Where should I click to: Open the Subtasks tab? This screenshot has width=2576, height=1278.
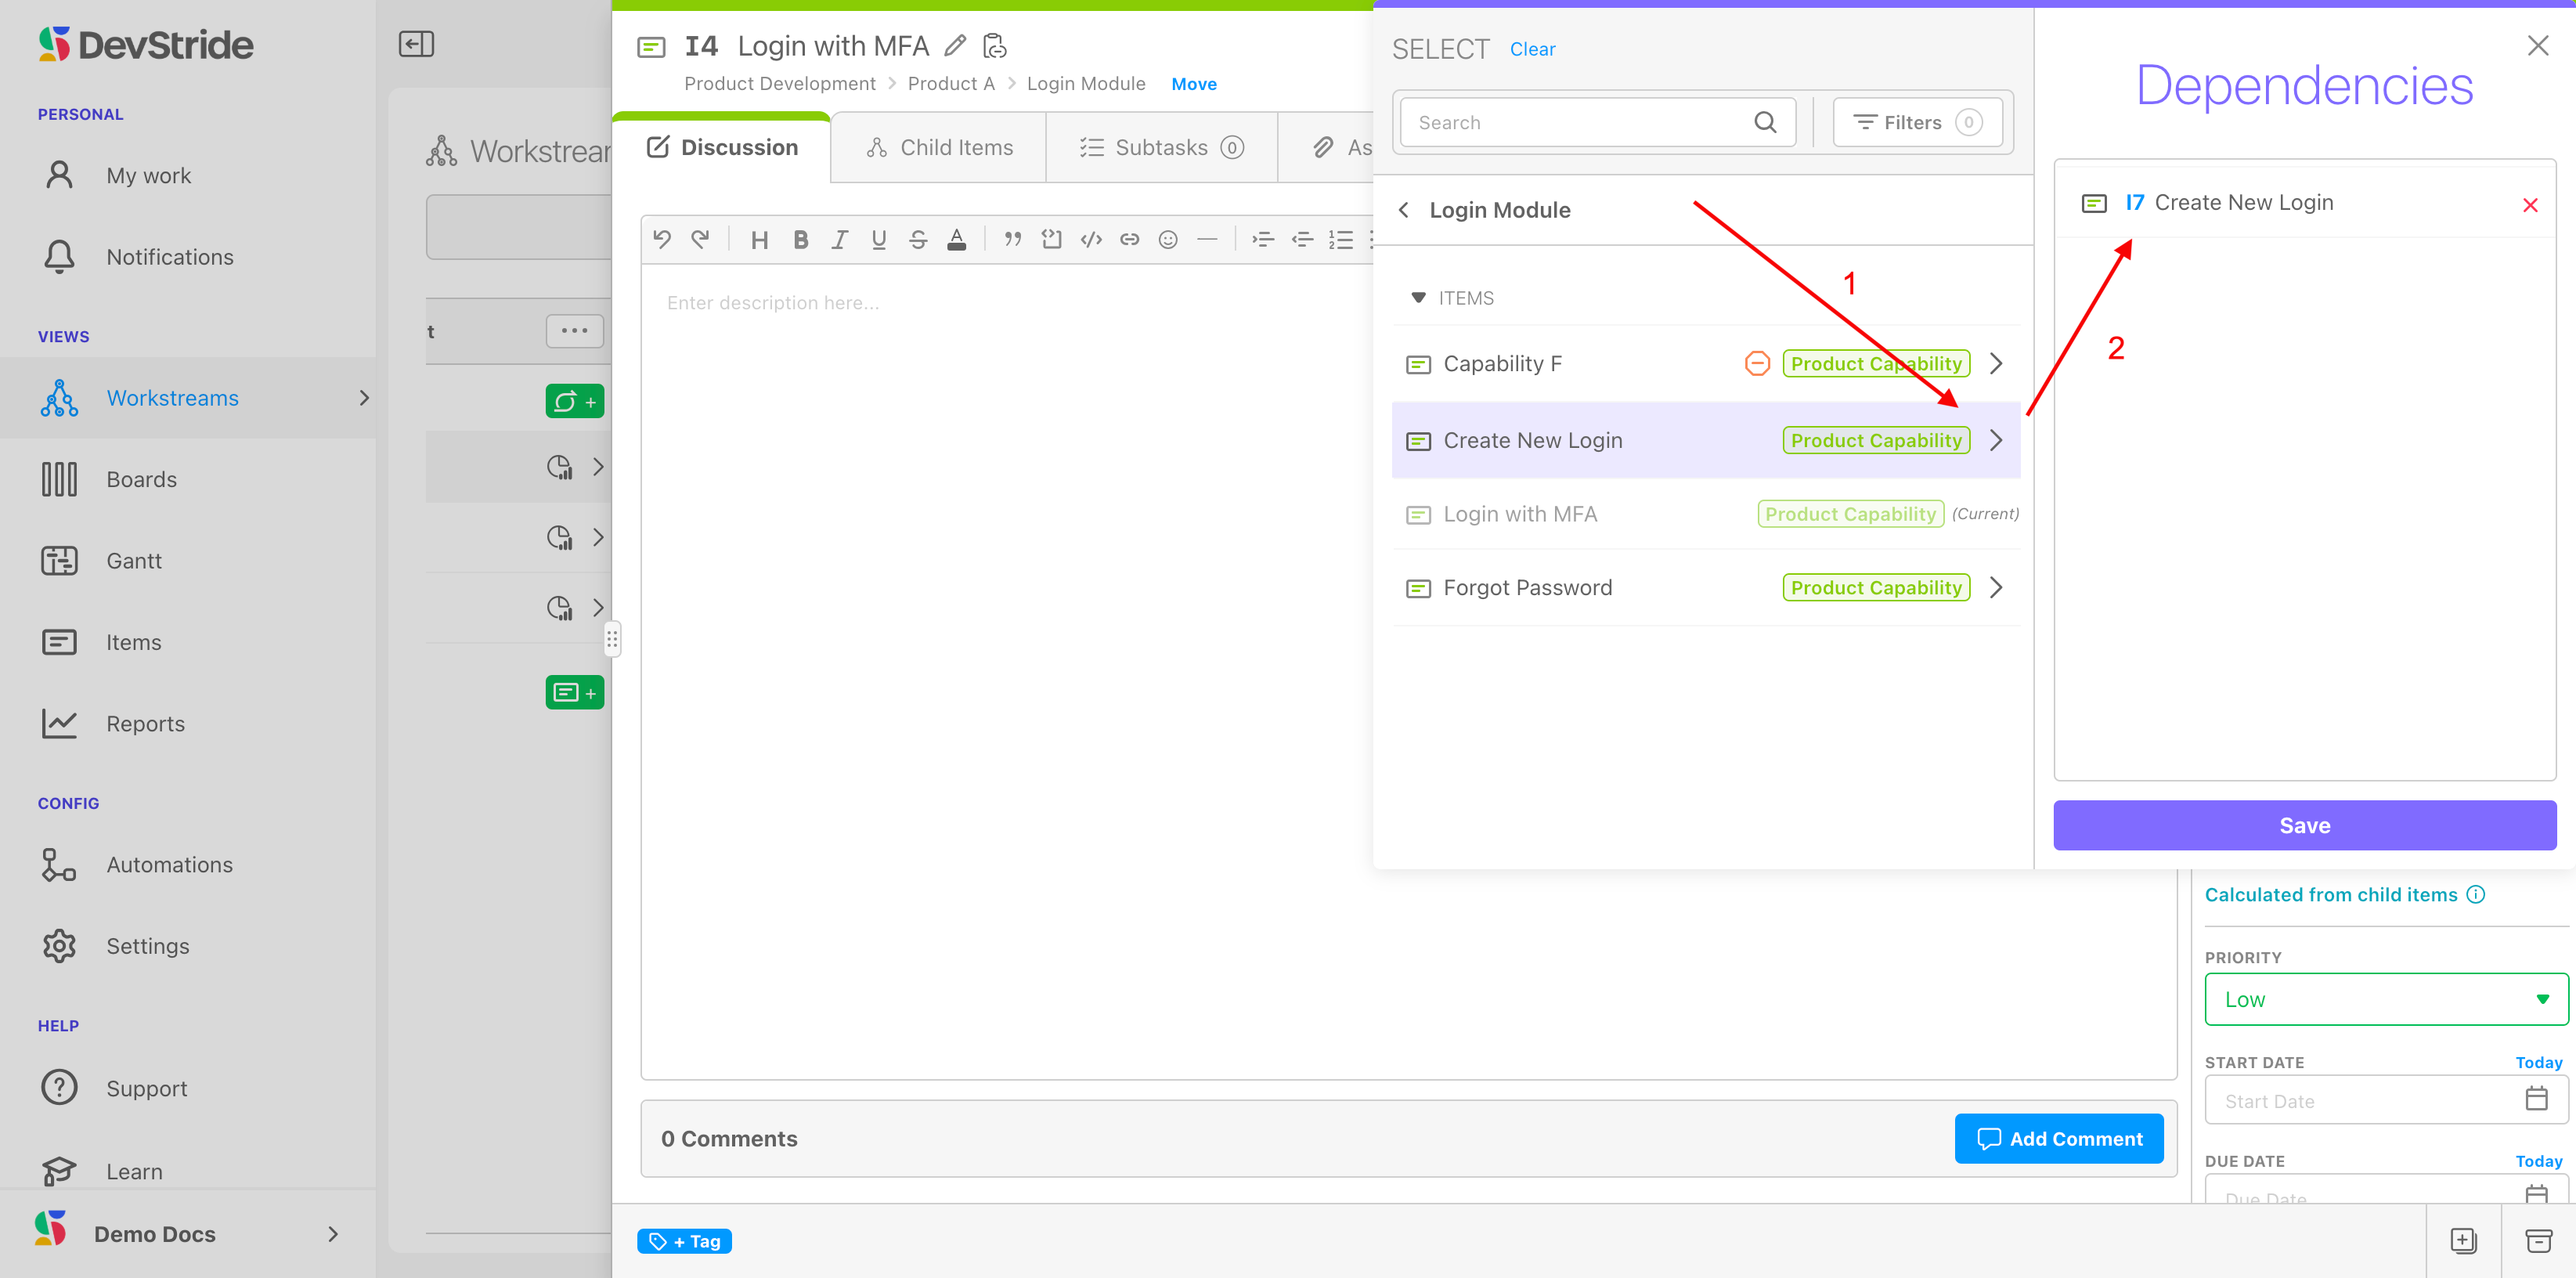[x=1161, y=148]
